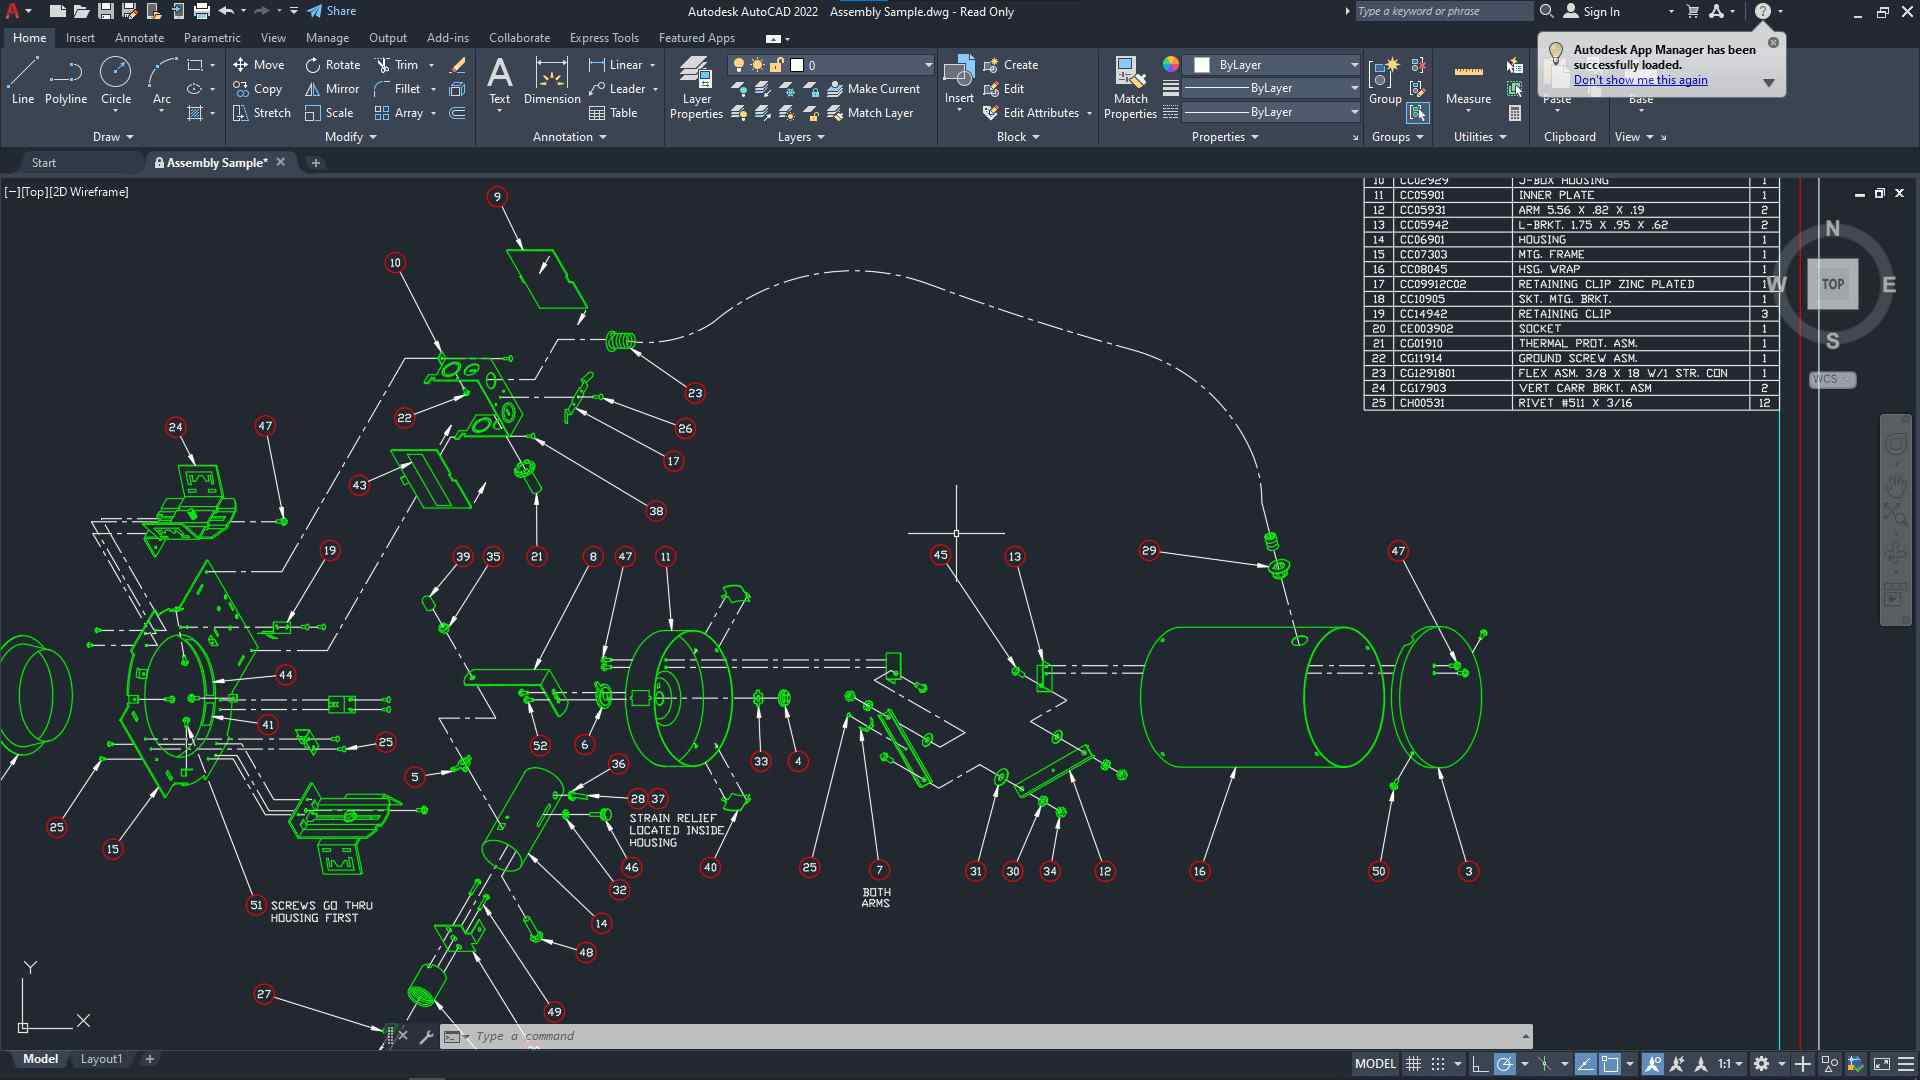Open the annotation scale 1:1 dropdown

coord(1730,1064)
